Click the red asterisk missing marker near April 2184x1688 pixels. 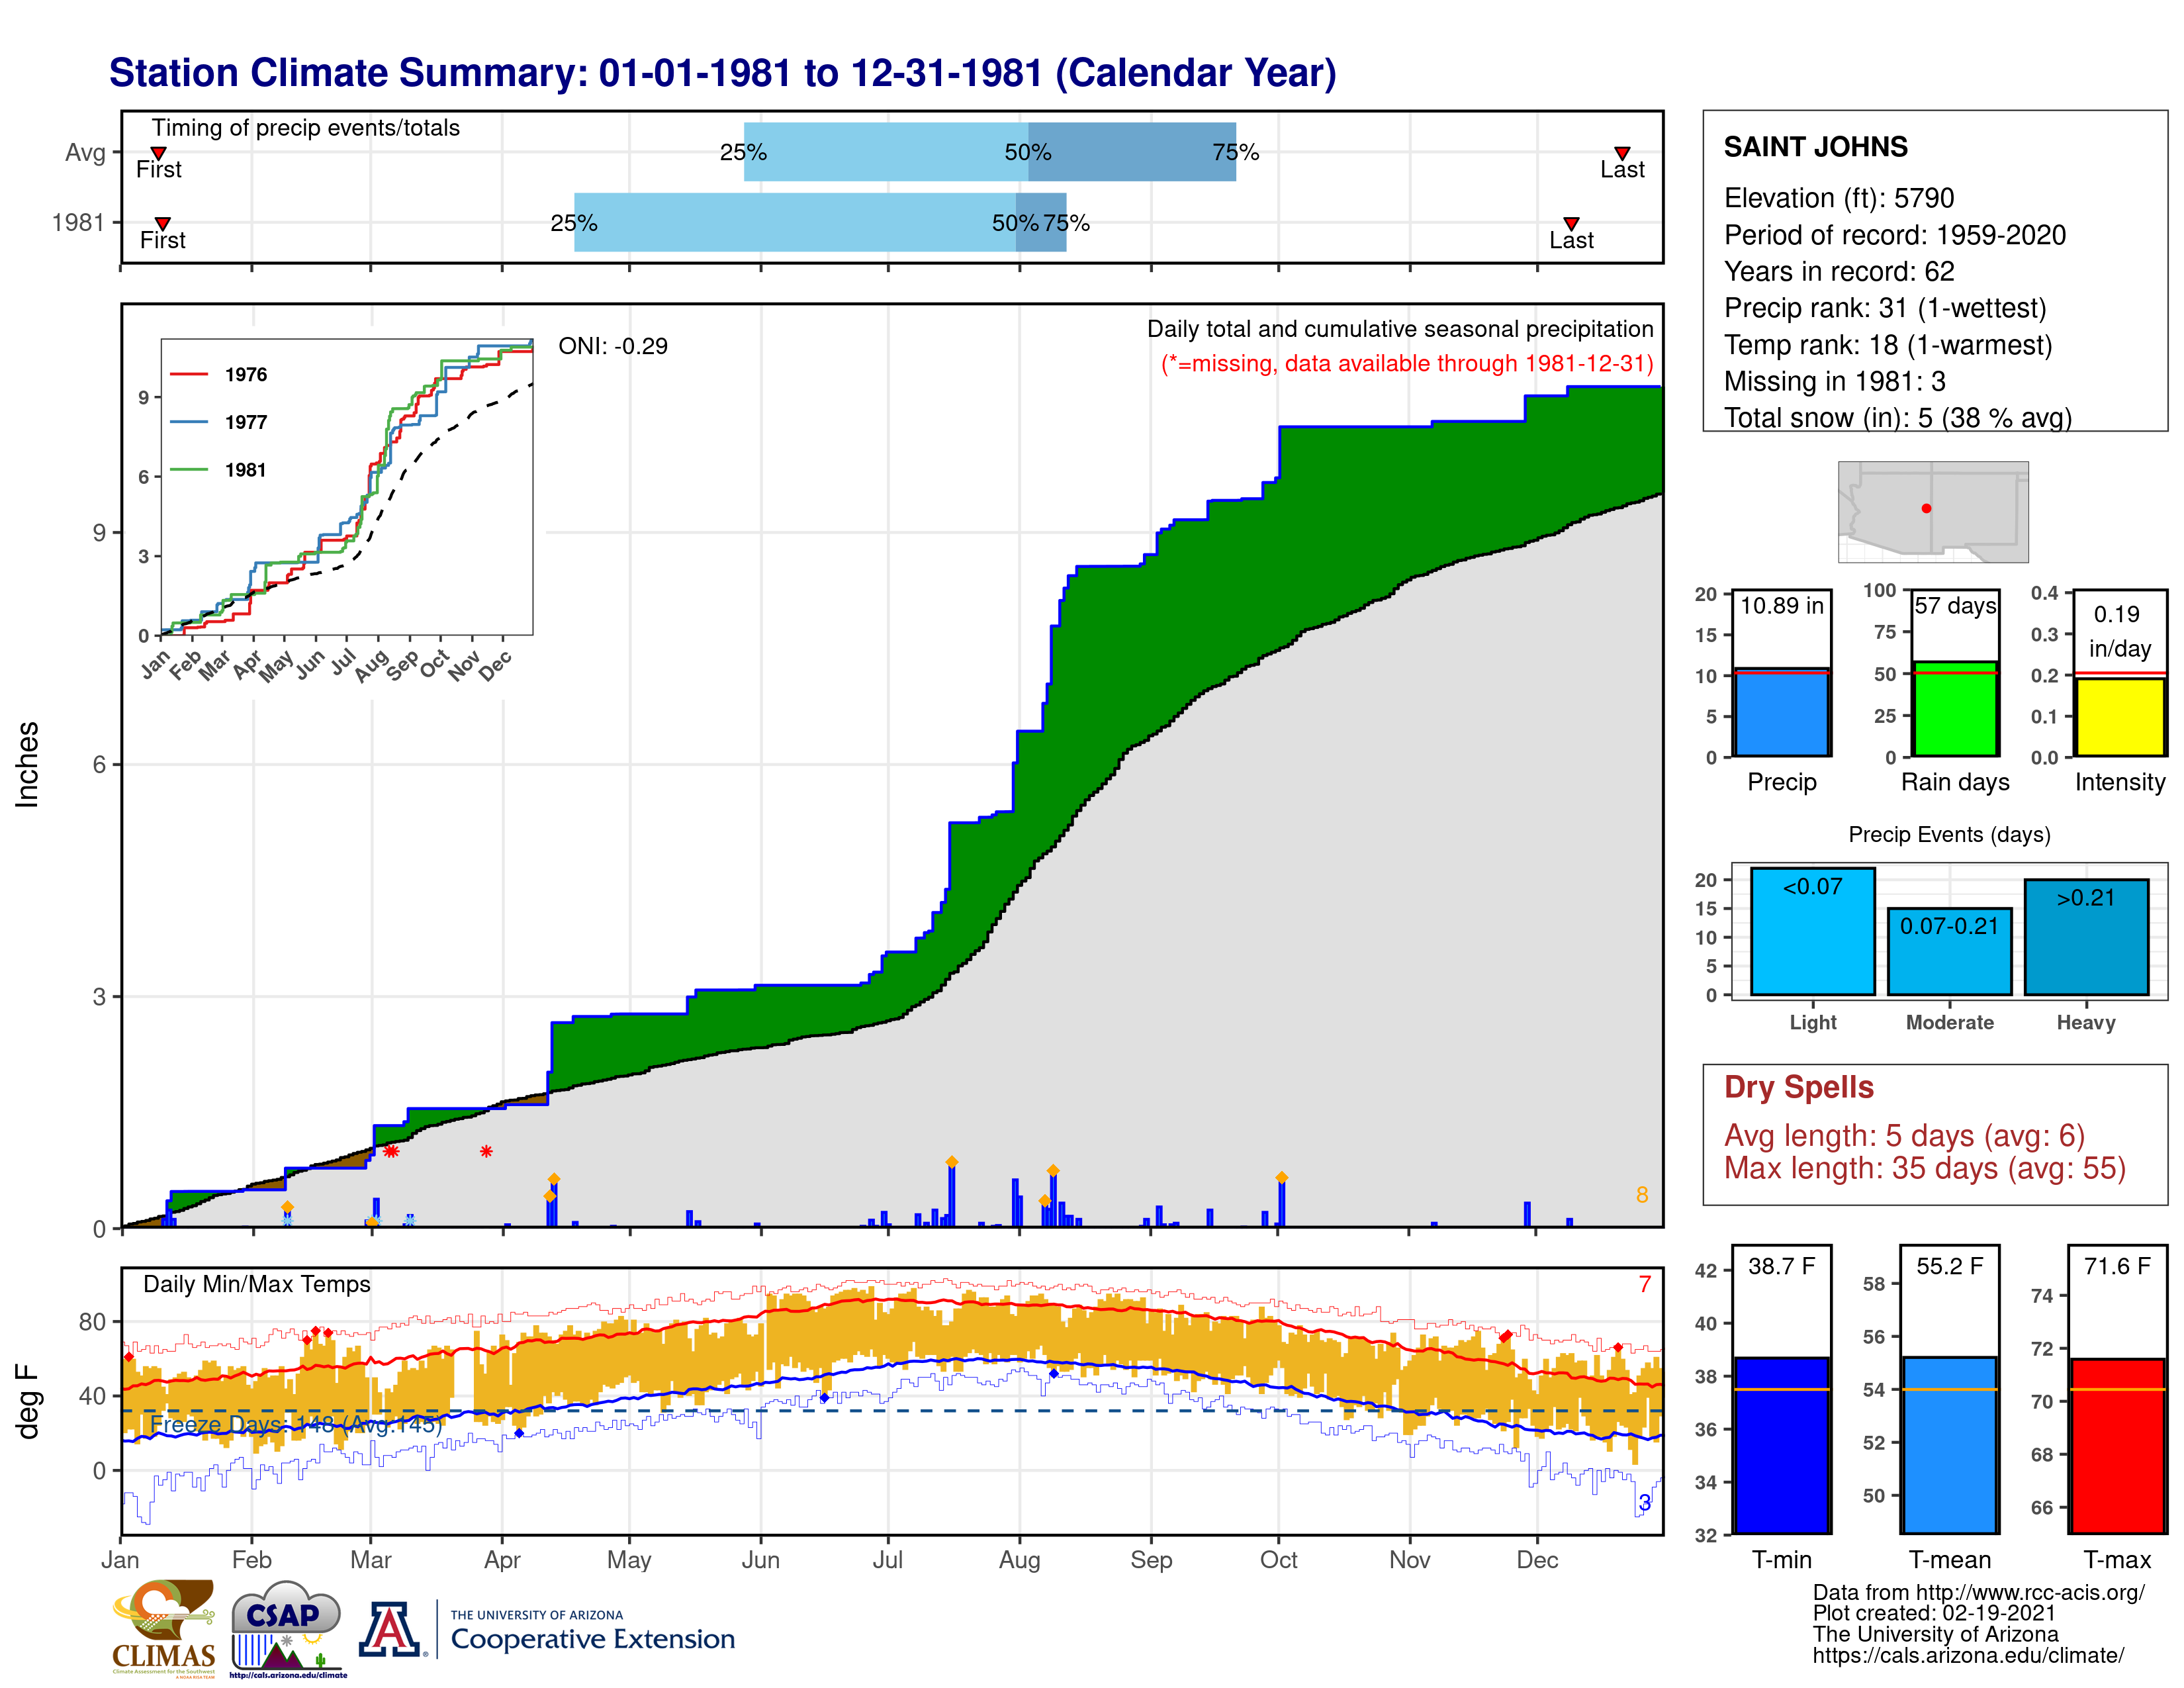(486, 1152)
